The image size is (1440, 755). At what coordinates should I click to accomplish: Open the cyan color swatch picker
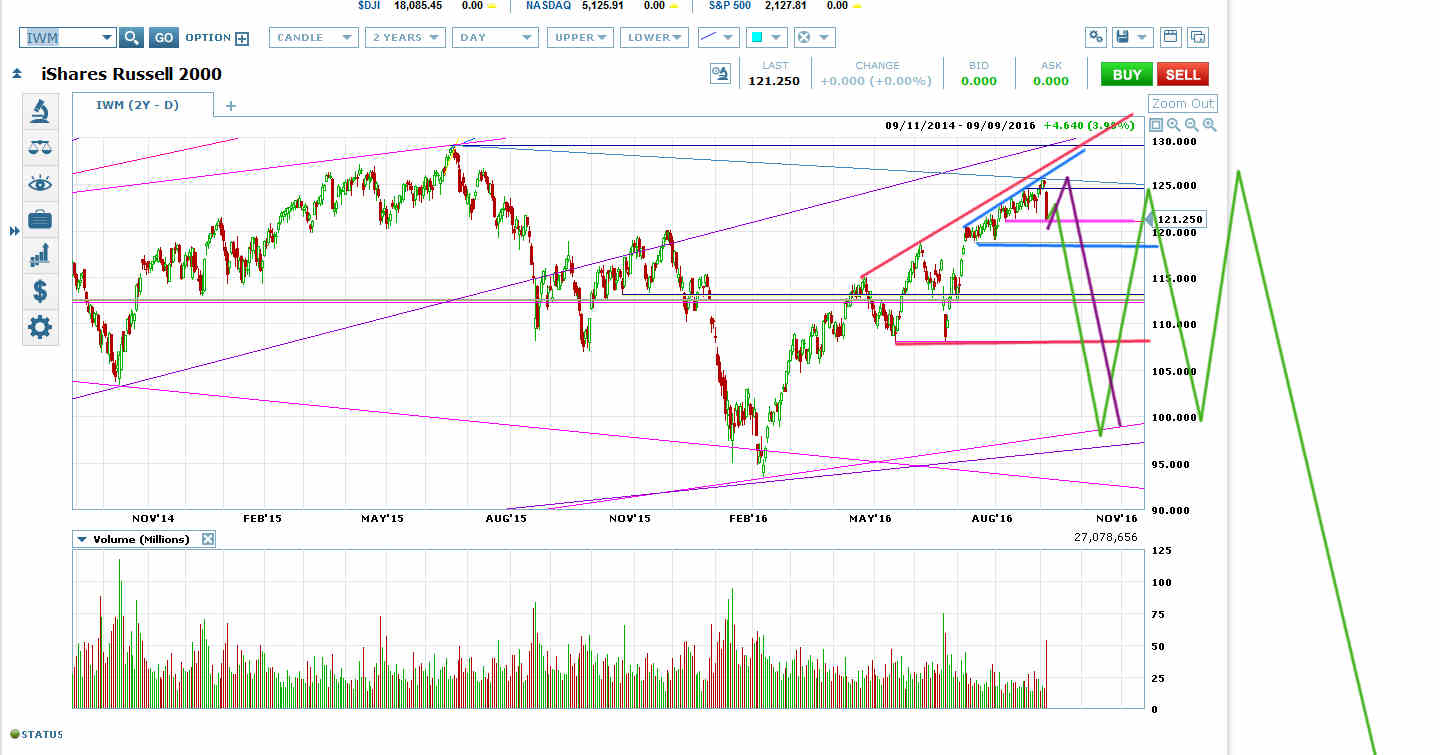tap(766, 38)
